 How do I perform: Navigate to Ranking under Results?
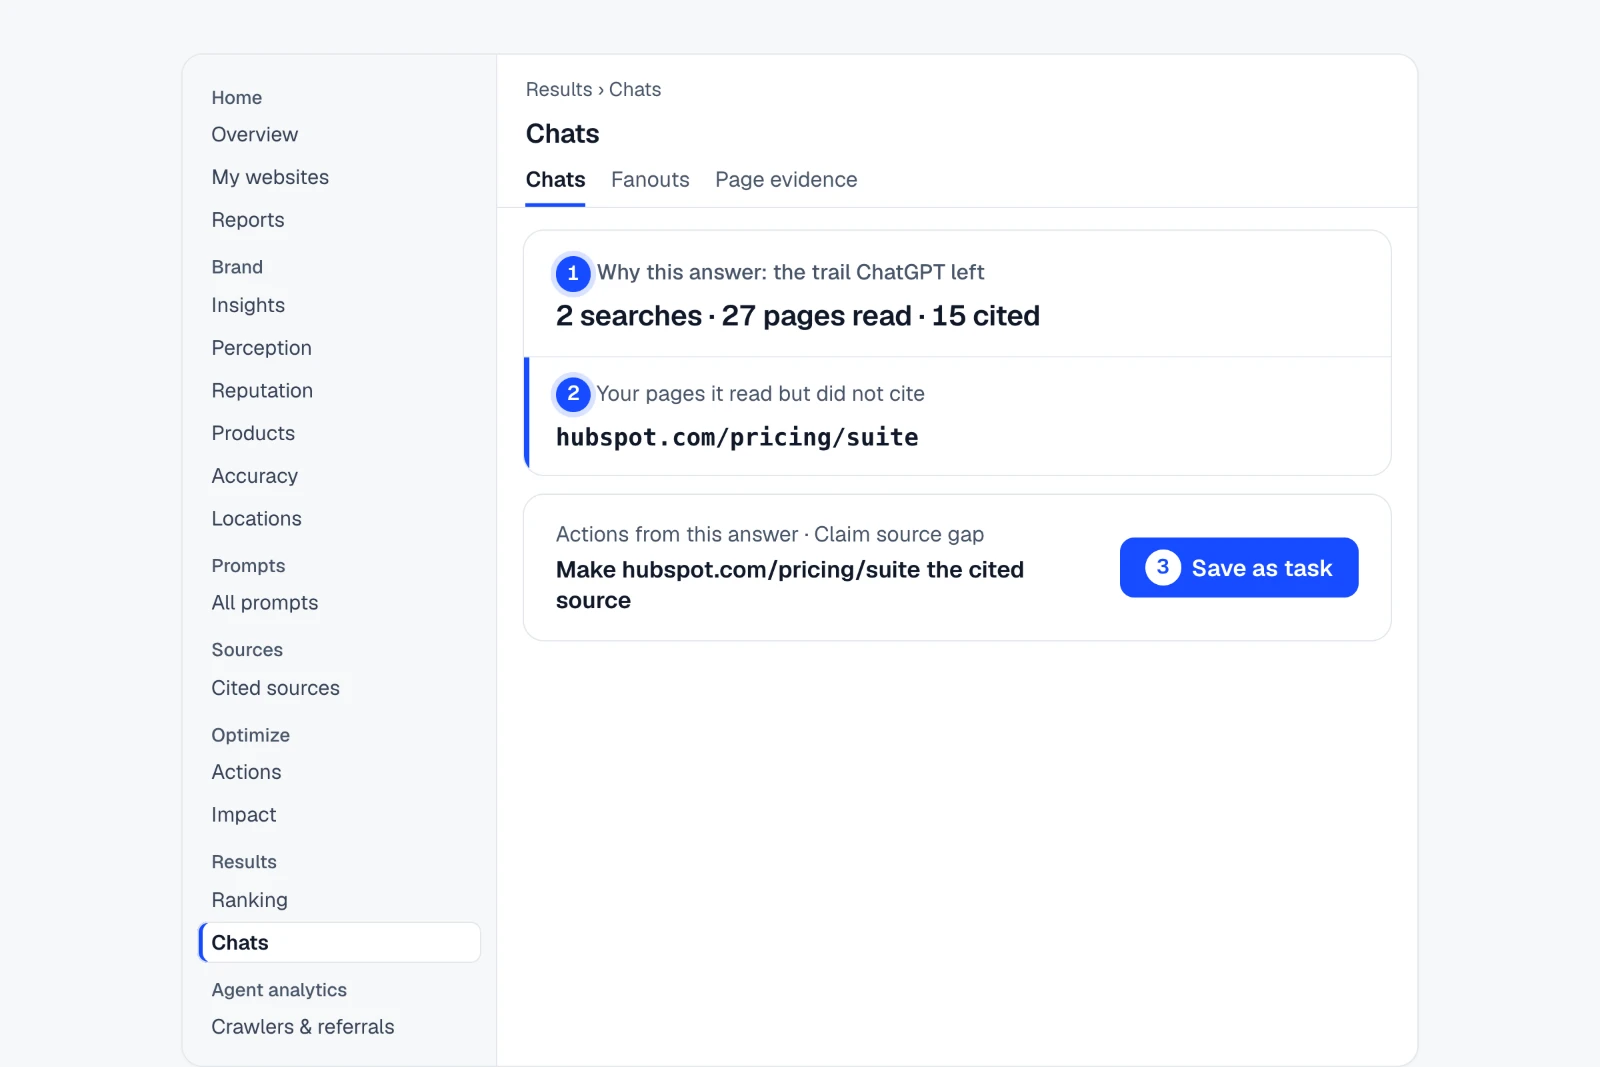click(249, 900)
